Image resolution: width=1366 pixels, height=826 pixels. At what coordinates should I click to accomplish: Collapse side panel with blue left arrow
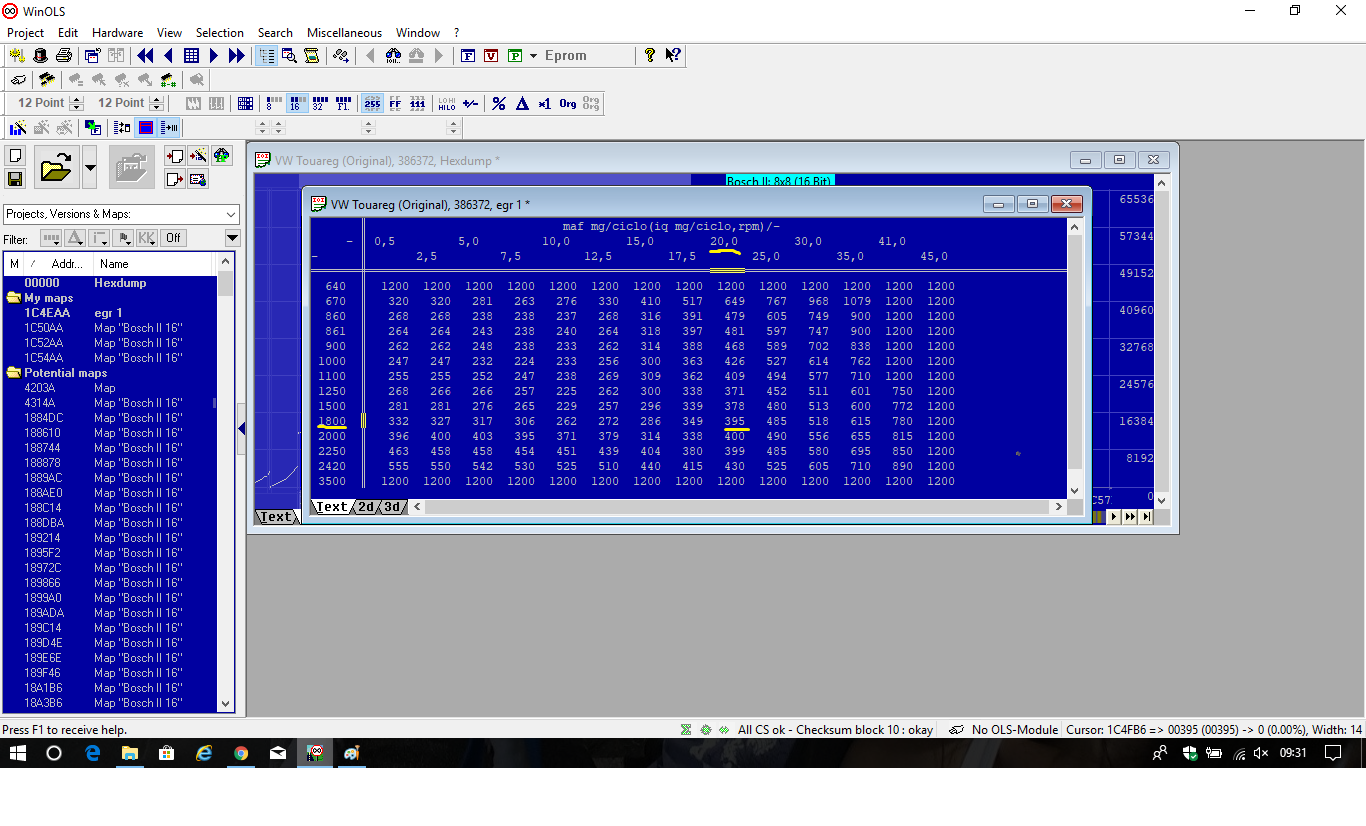[x=242, y=429]
